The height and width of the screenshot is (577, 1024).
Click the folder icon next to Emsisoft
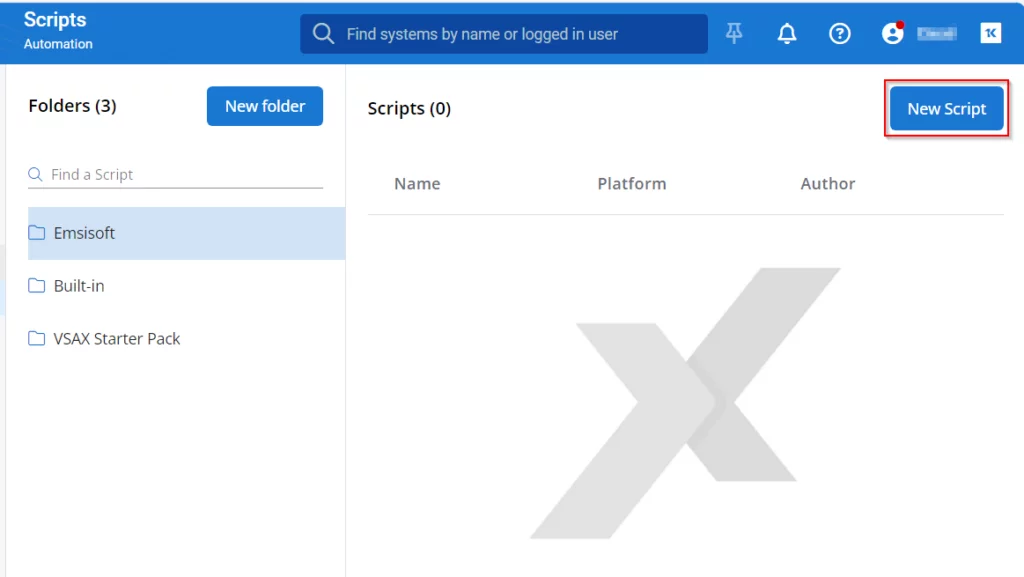pyautogui.click(x=37, y=233)
